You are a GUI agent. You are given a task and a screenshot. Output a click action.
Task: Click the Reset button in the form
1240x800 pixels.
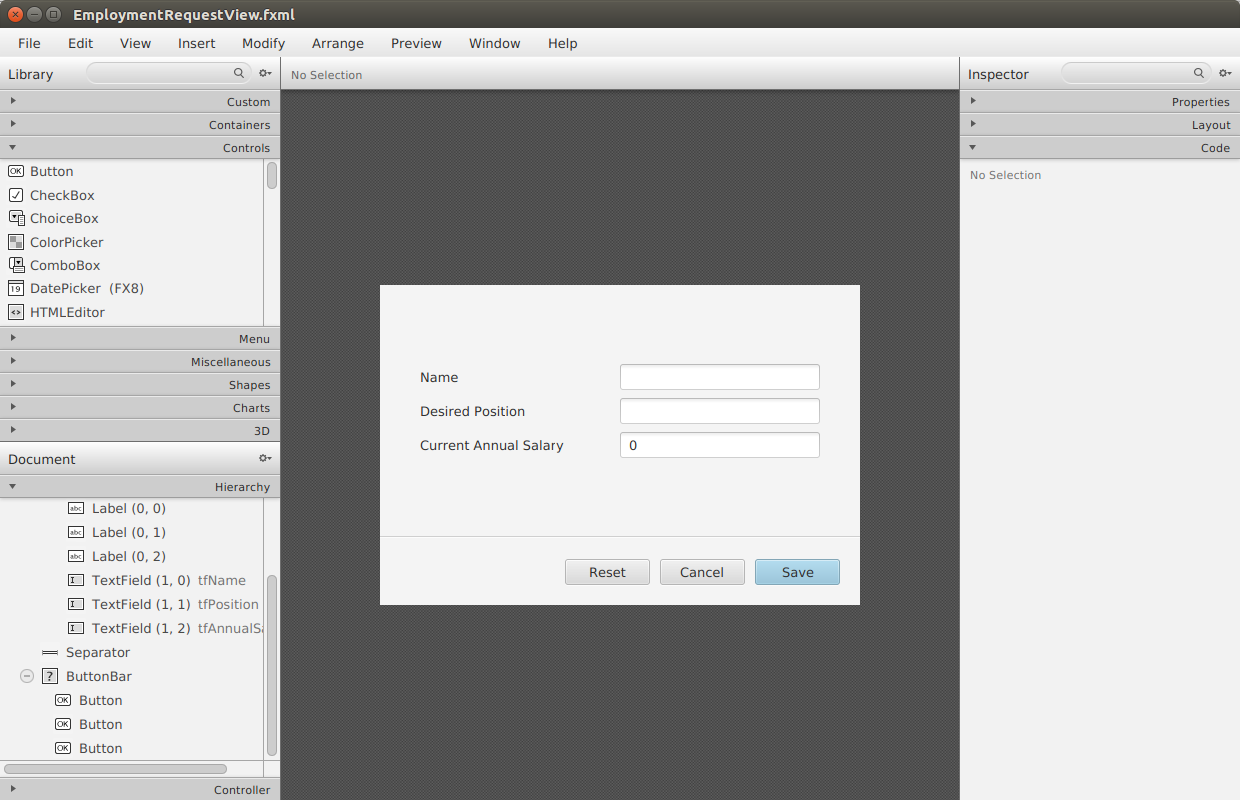coord(607,572)
